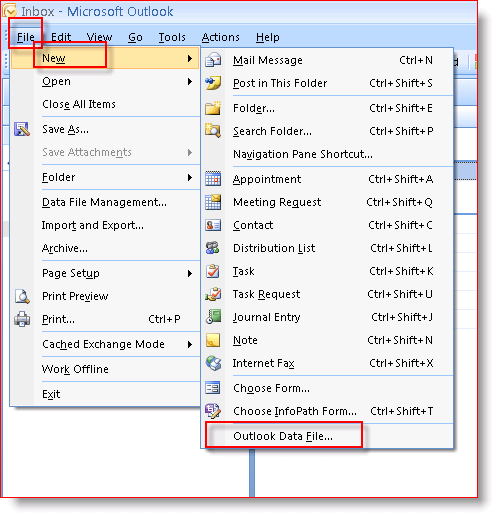This screenshot has width=496, height=516.
Task: Select Choose Form... entry
Action: click(x=327, y=388)
